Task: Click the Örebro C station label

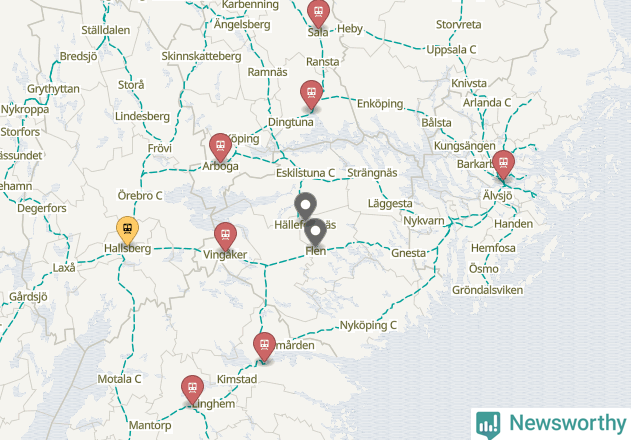Action: coord(140,196)
